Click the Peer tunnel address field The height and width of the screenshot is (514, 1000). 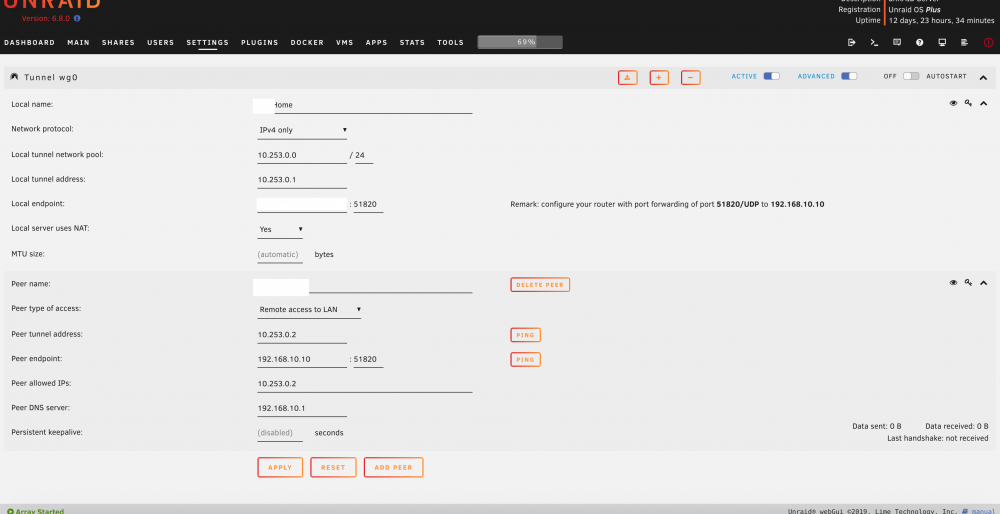[x=302, y=335]
